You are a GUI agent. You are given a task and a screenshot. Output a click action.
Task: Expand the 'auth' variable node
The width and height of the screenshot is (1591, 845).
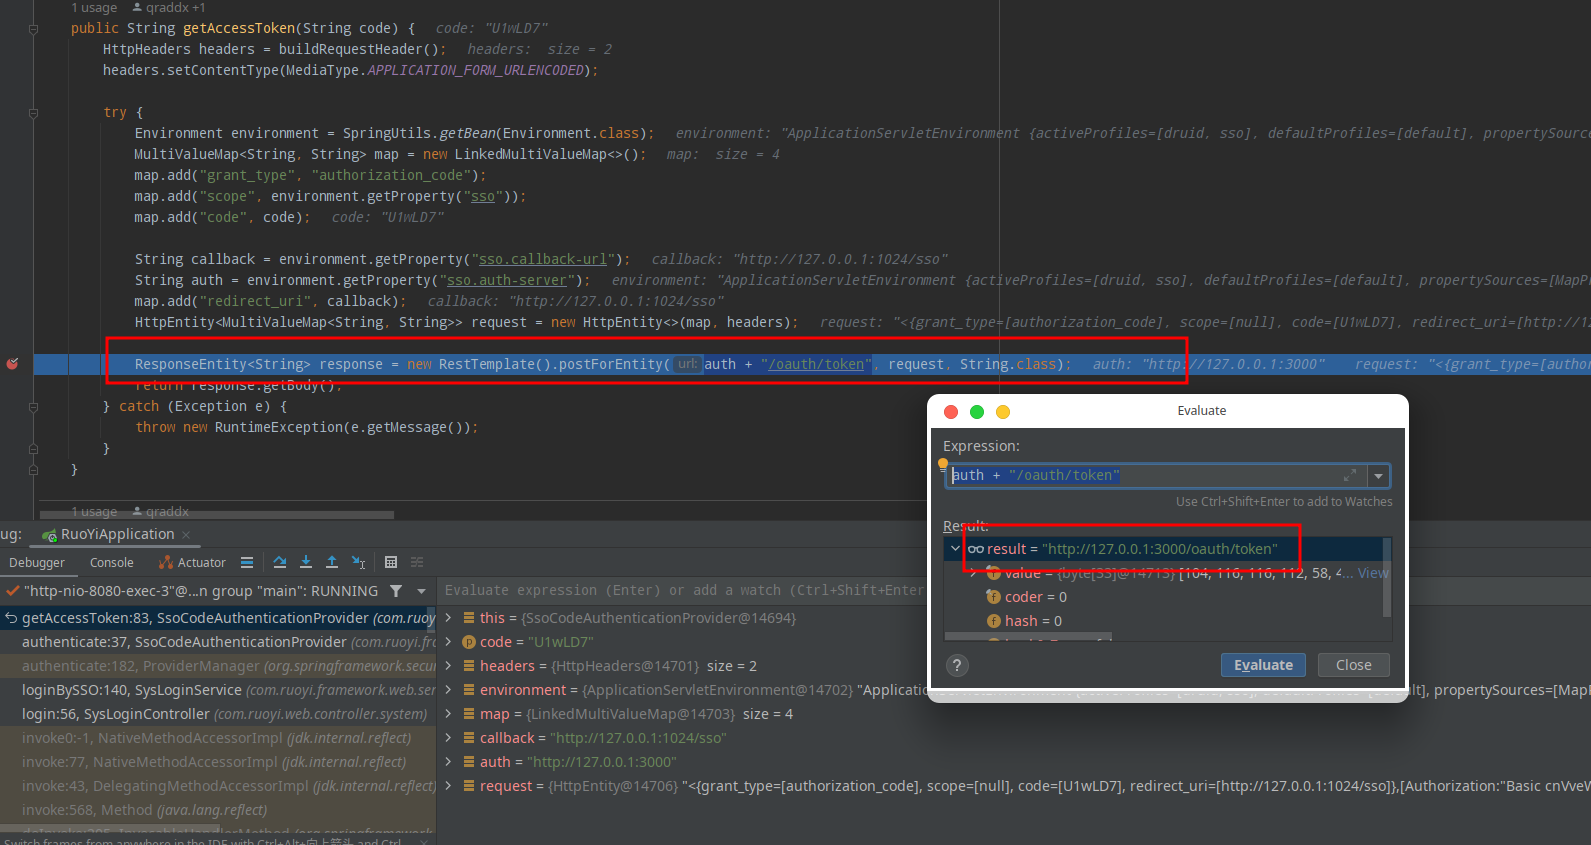click(449, 762)
